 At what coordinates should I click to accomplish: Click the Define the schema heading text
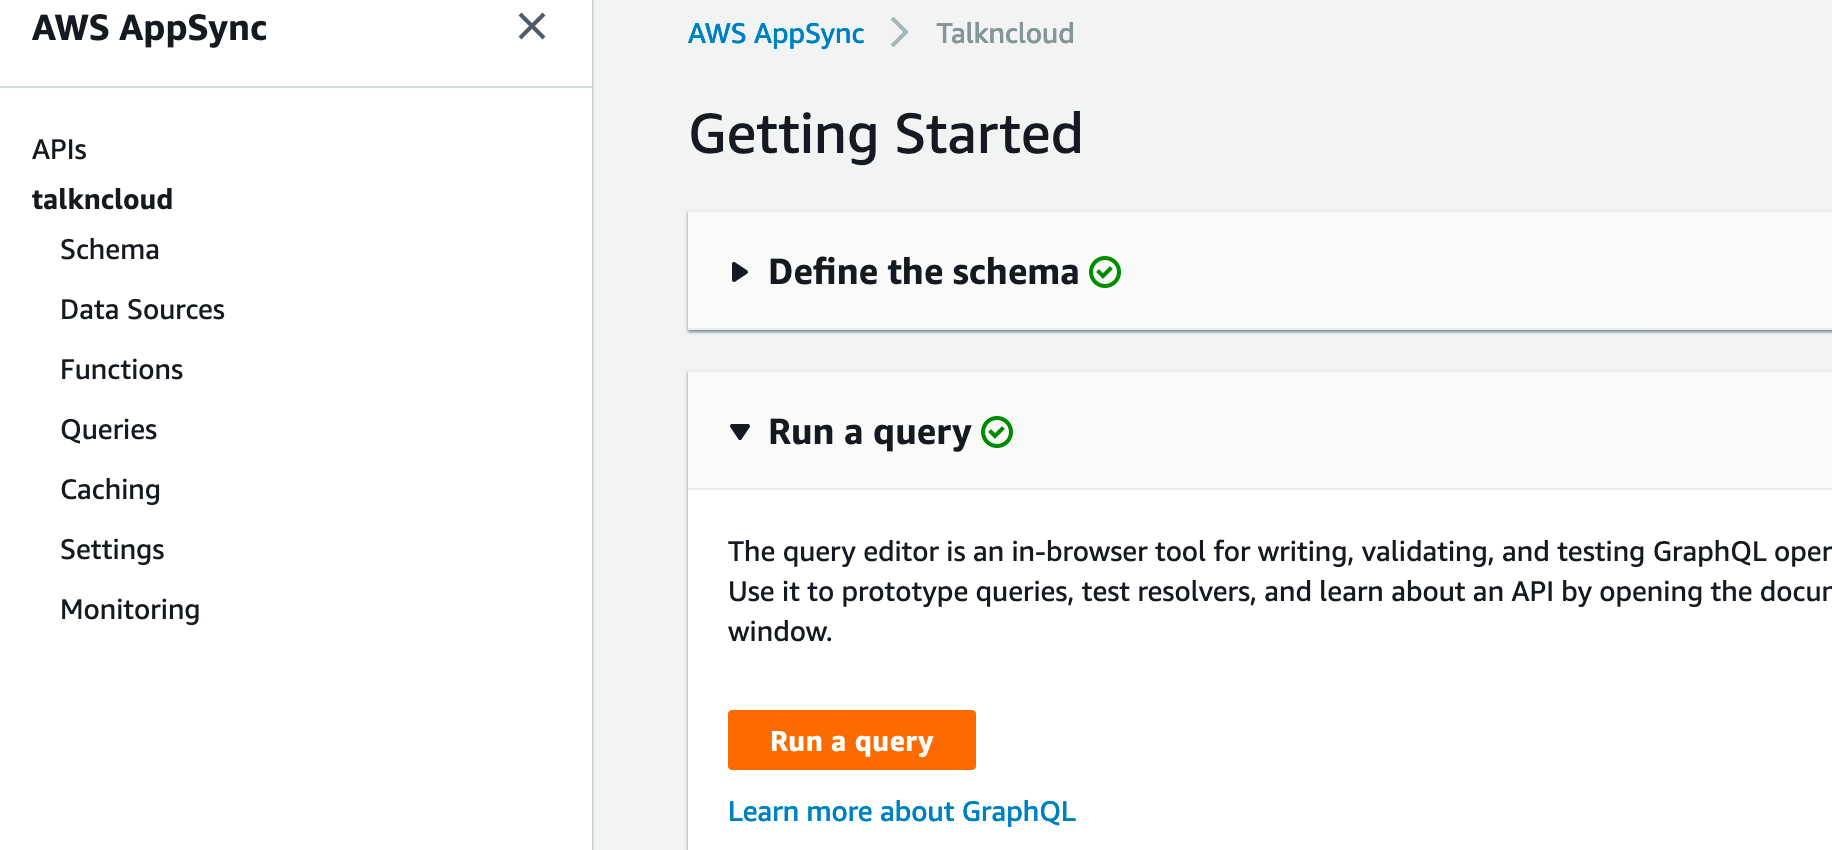click(924, 272)
